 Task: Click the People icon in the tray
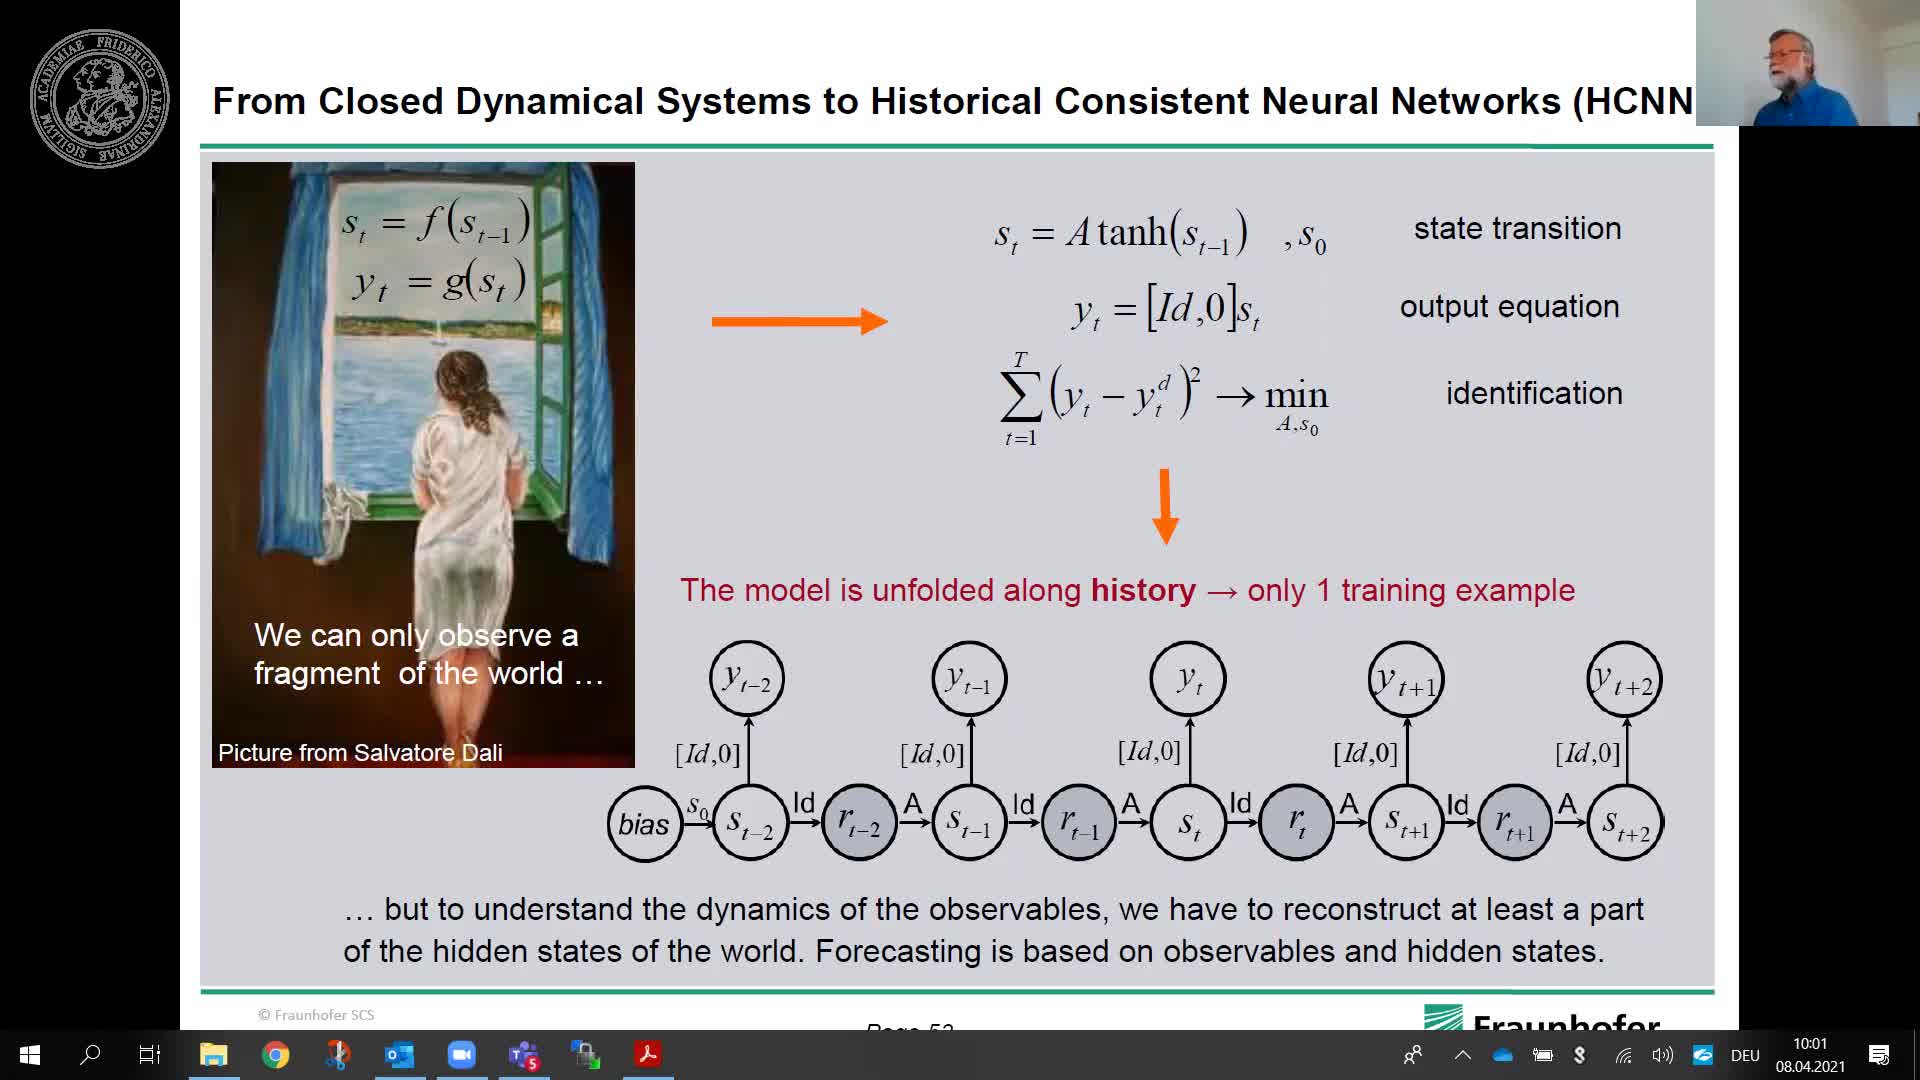(1413, 1055)
